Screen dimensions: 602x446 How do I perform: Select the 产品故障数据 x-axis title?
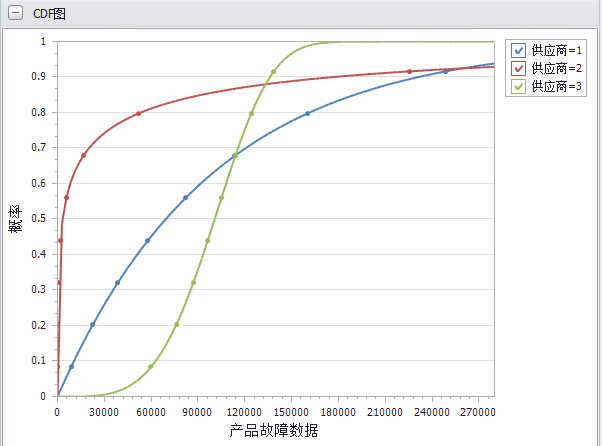(x=275, y=430)
